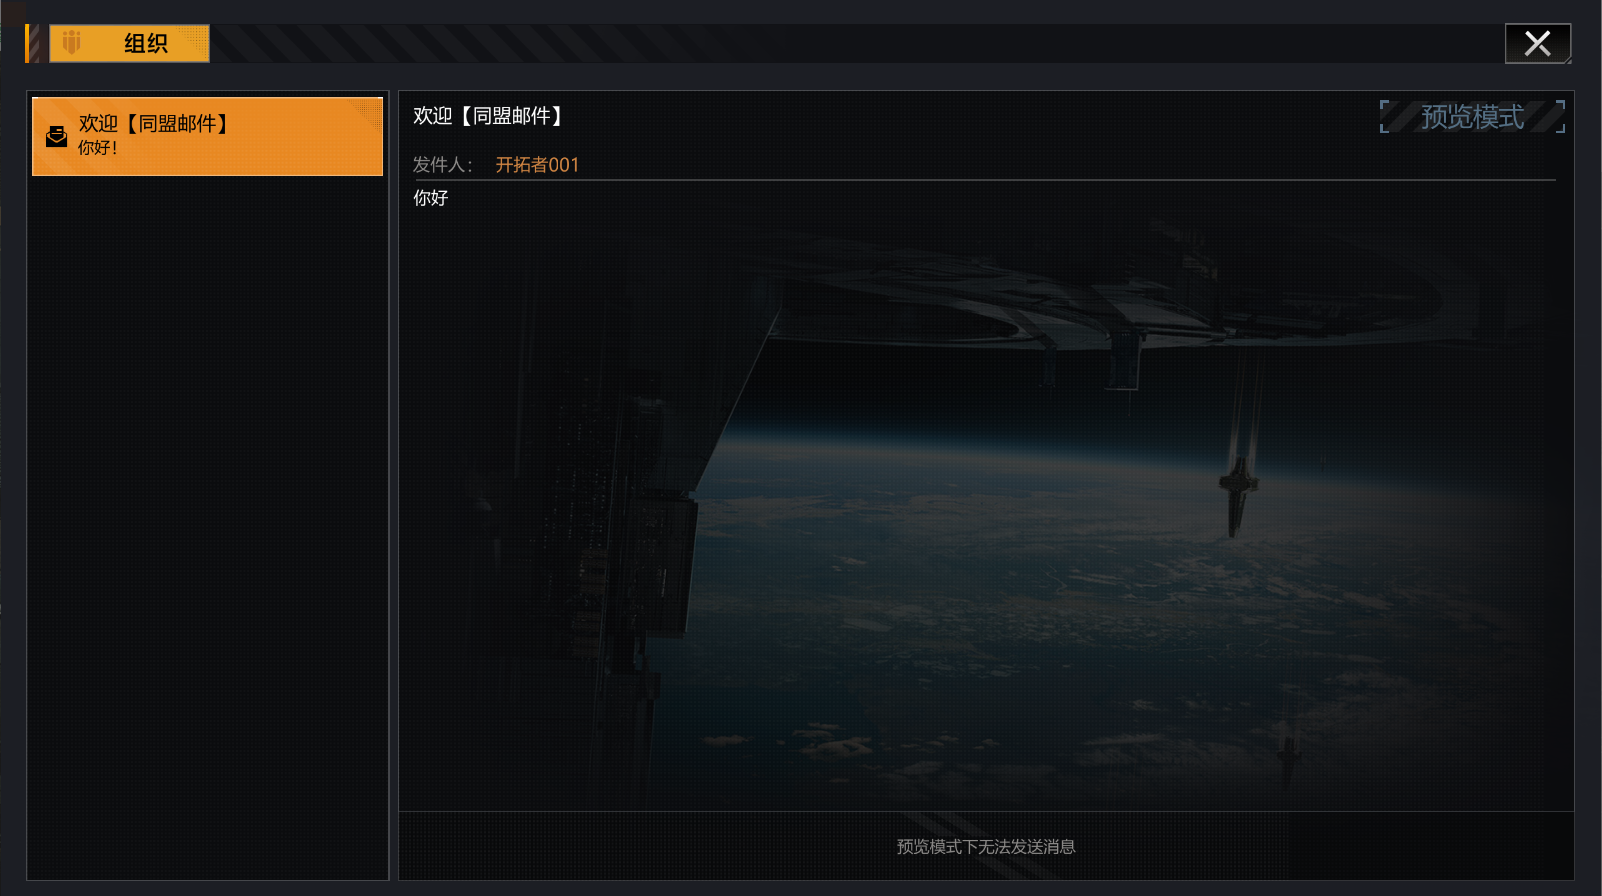
Task: Click the 预览模式下无法发送消息 notice bar
Action: [x=986, y=846]
